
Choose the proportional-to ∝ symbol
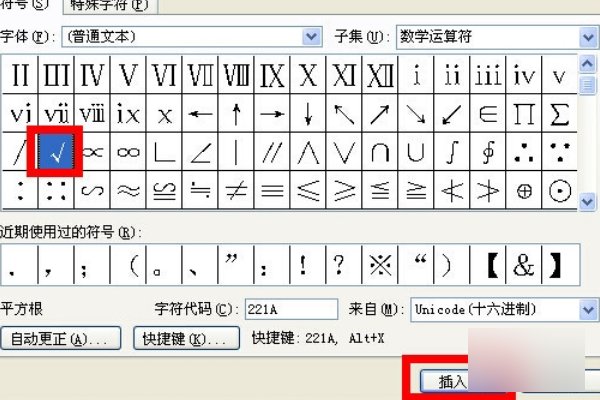pyautogui.click(x=93, y=152)
